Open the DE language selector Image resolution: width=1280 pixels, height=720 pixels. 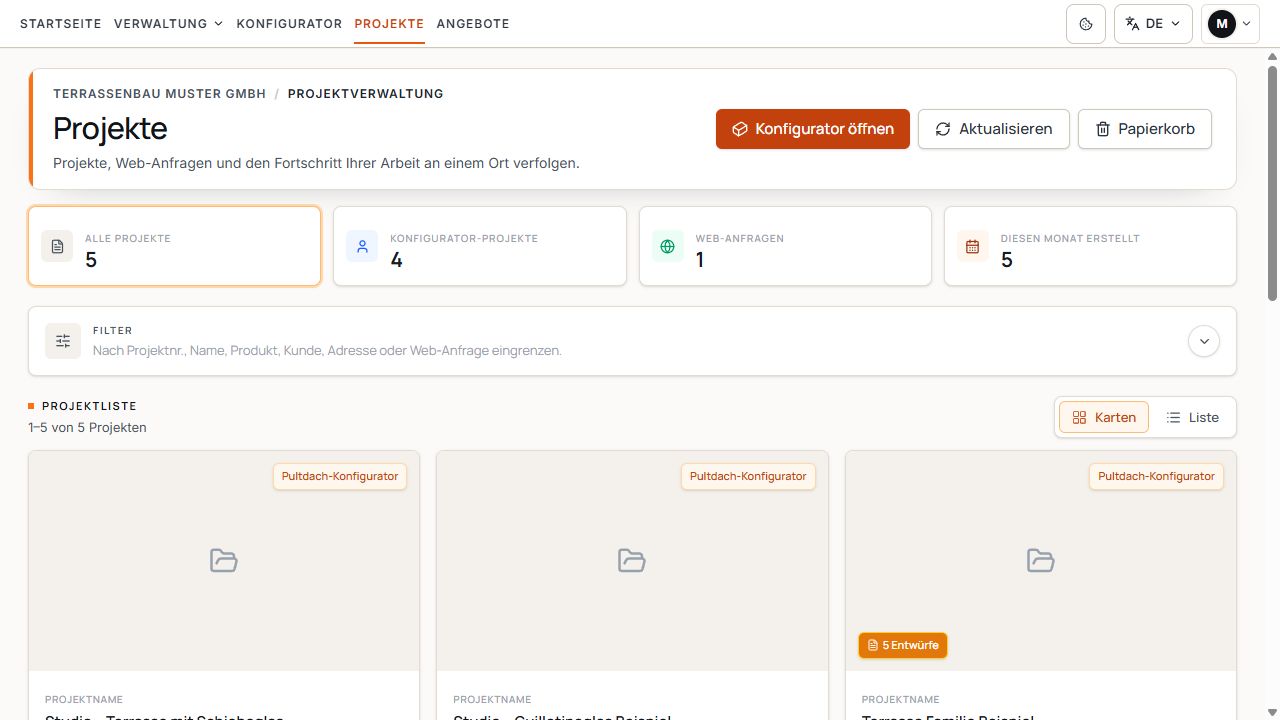(x=1153, y=24)
